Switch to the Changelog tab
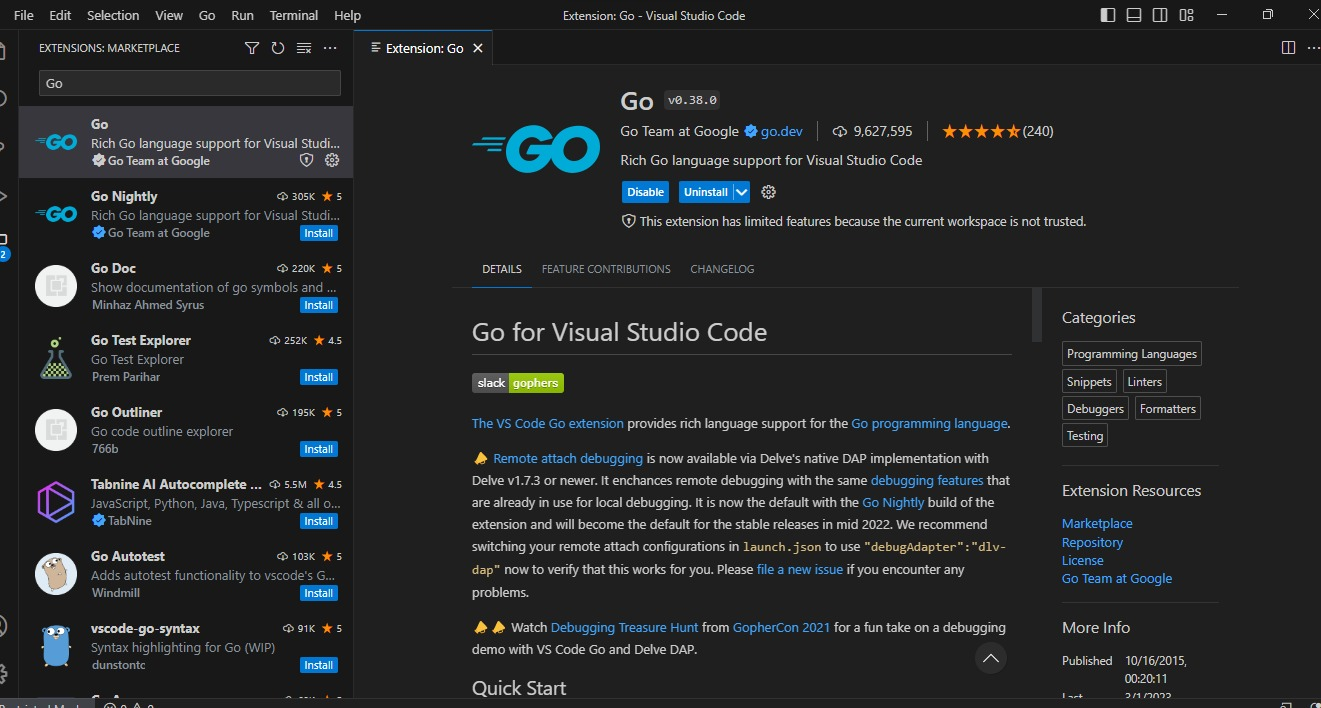Screen dimensions: 1321x708 point(722,269)
